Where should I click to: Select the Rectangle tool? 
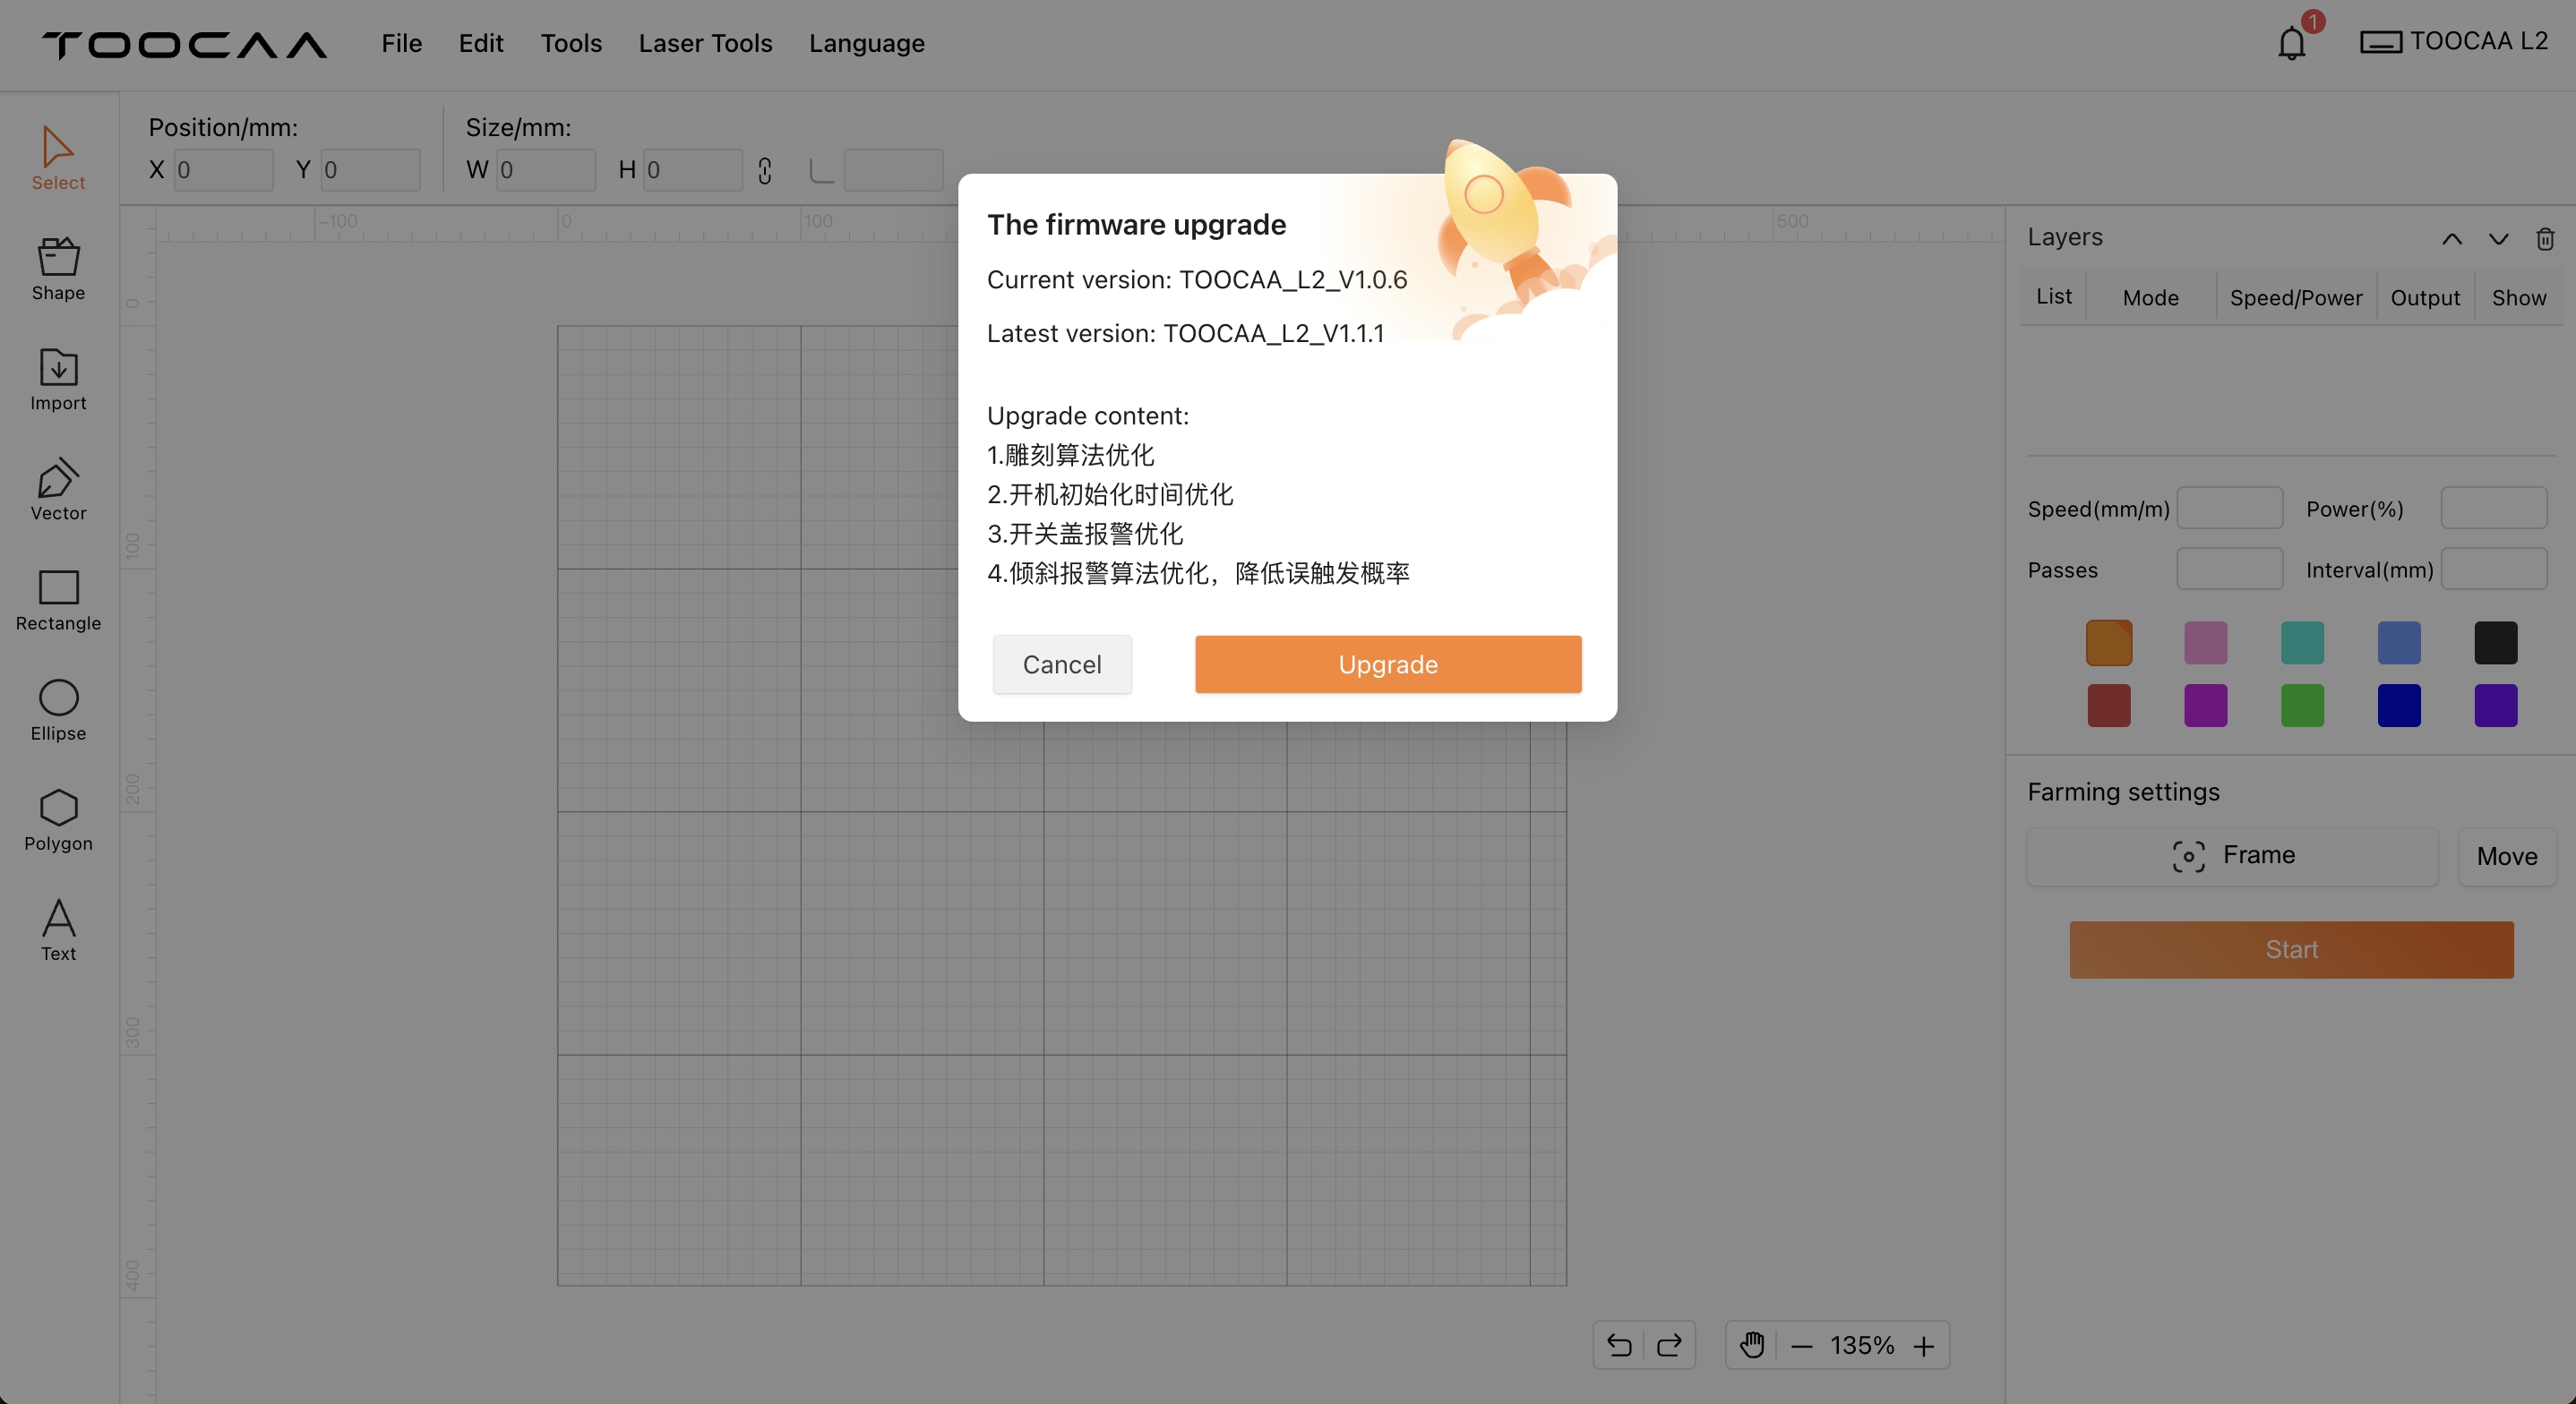point(58,600)
